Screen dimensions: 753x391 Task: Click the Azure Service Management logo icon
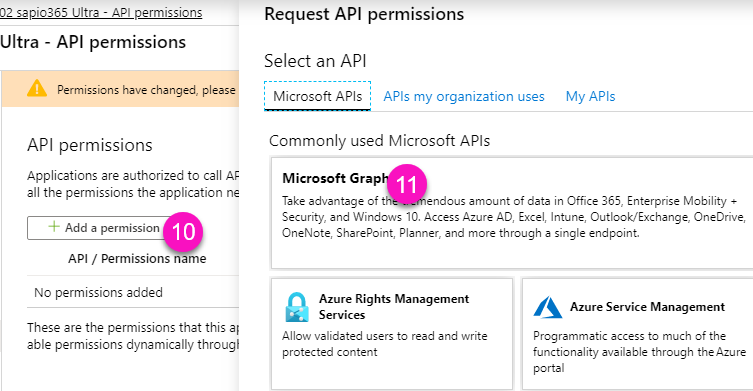(547, 307)
